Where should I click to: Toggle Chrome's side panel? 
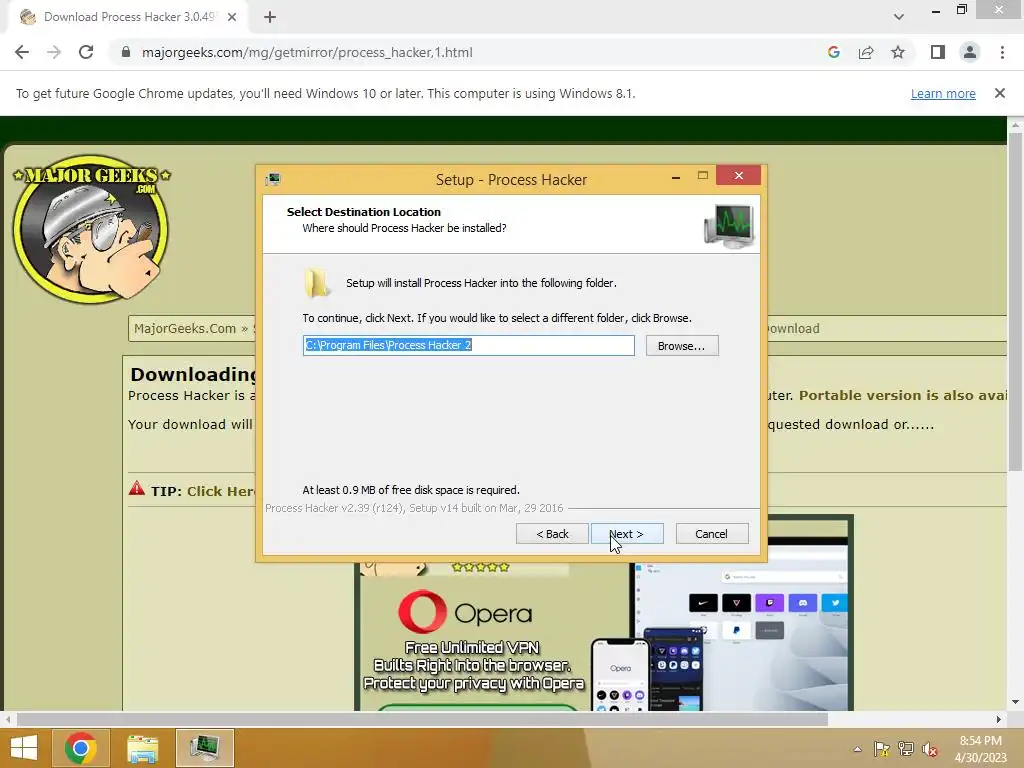pos(938,52)
